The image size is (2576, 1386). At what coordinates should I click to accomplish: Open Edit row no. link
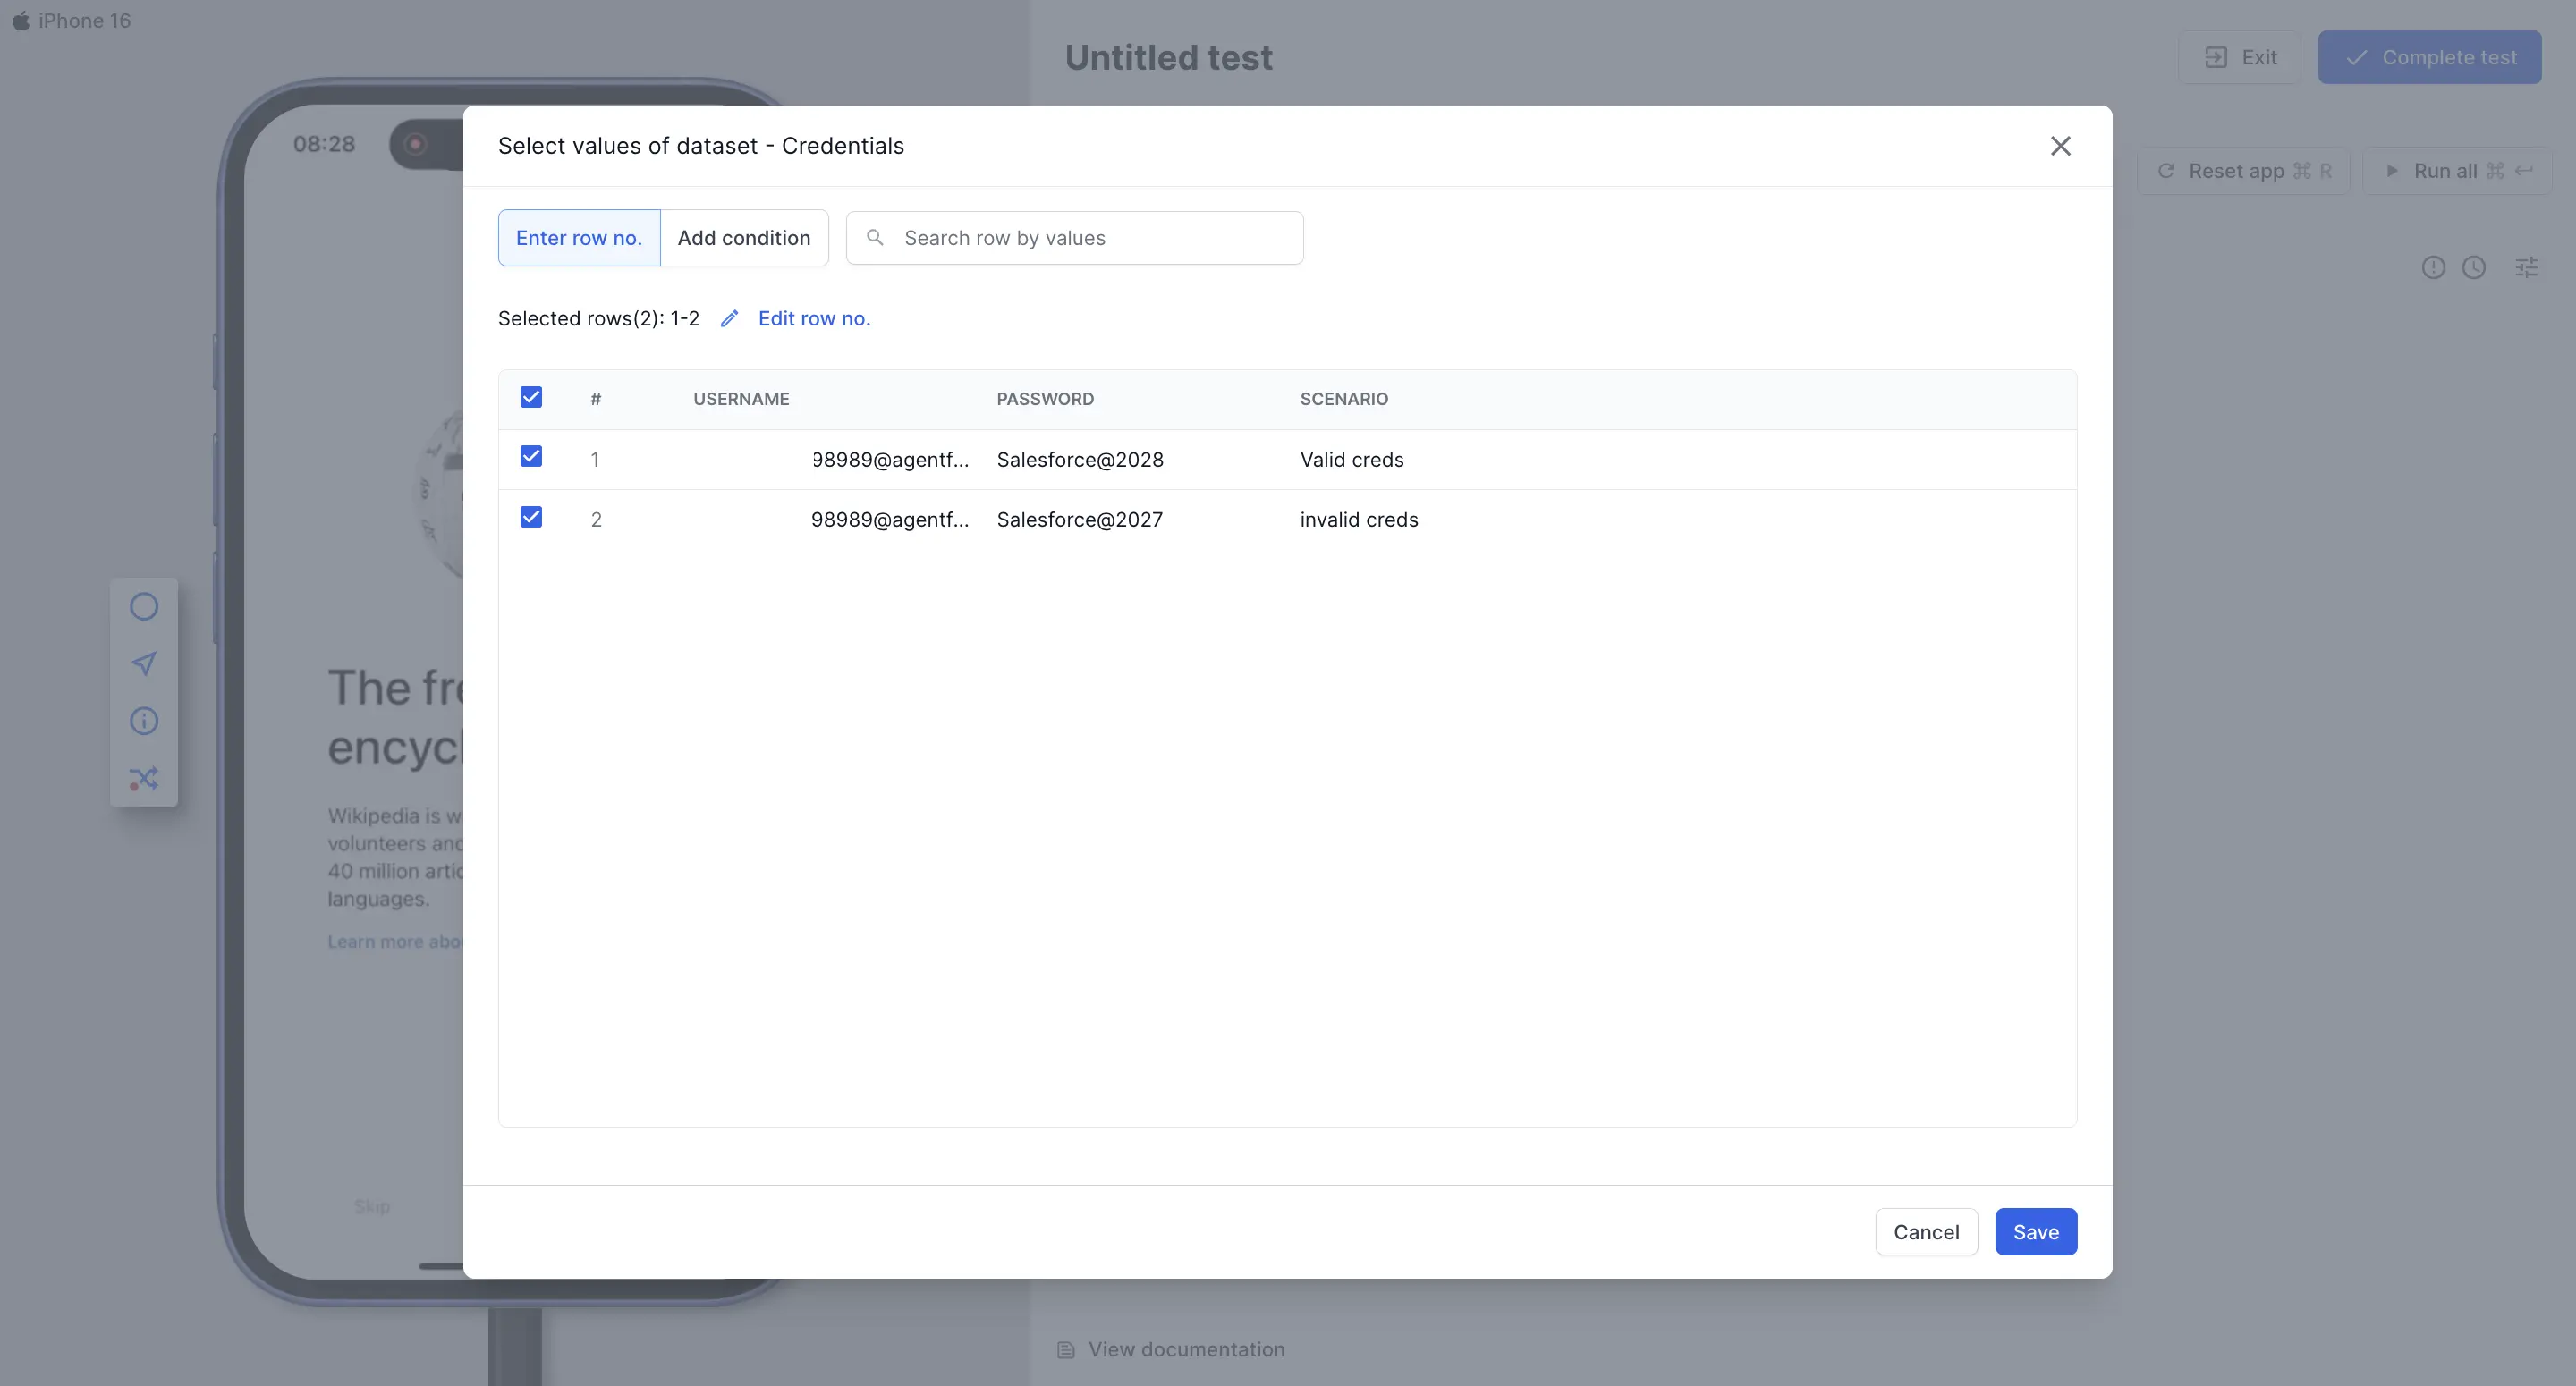coord(814,319)
